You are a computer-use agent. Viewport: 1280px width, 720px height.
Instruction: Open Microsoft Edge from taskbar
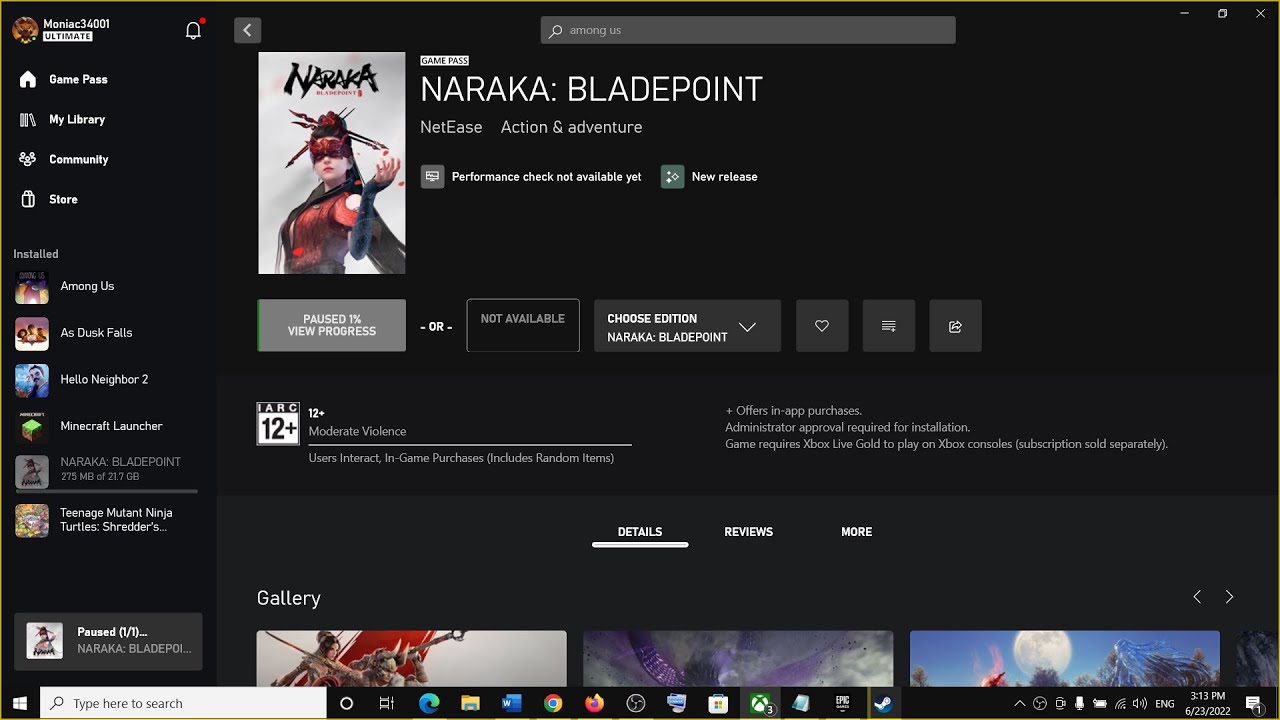coord(429,703)
